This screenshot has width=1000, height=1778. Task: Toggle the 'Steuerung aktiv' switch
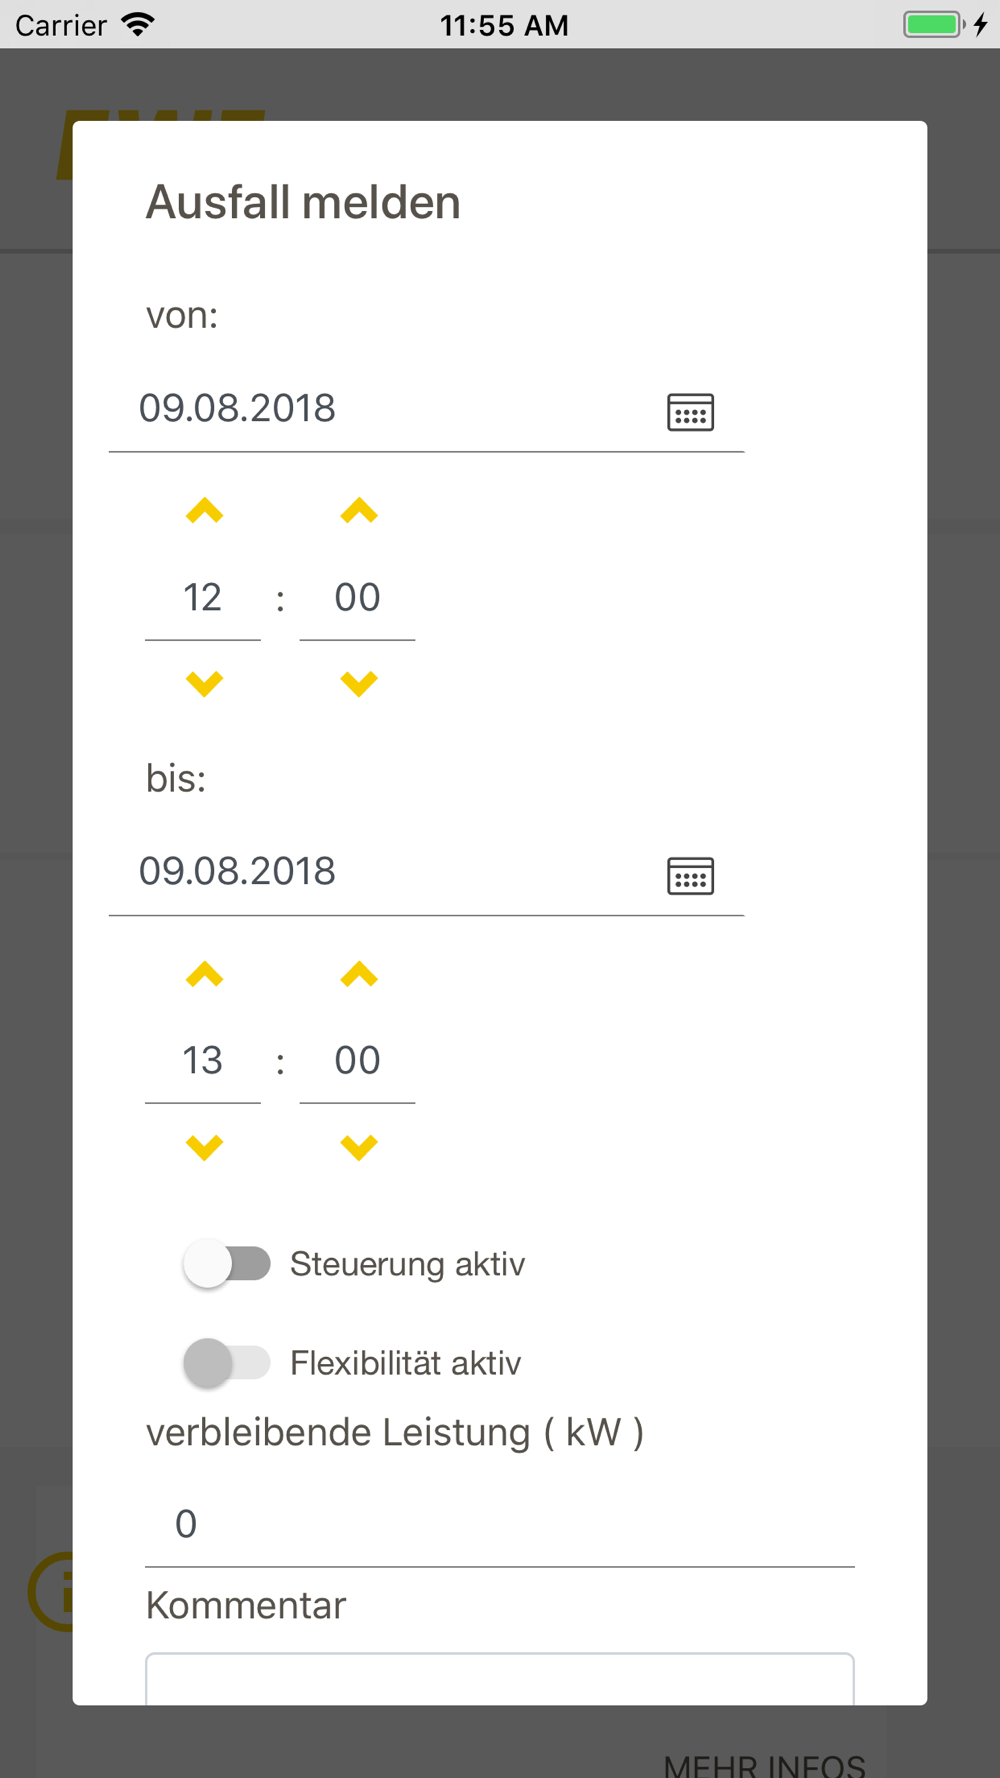pos(227,1264)
